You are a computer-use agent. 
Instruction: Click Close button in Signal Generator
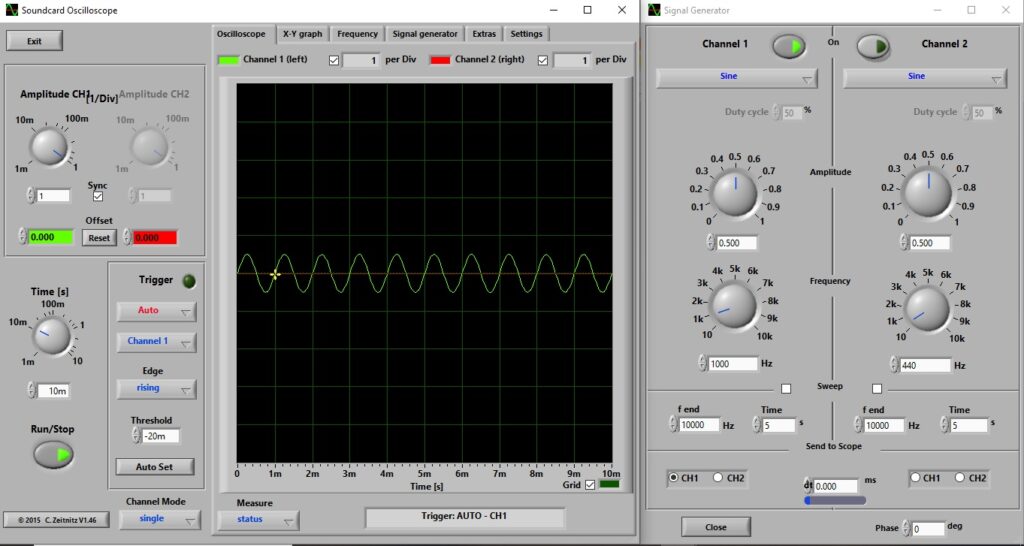(x=716, y=527)
